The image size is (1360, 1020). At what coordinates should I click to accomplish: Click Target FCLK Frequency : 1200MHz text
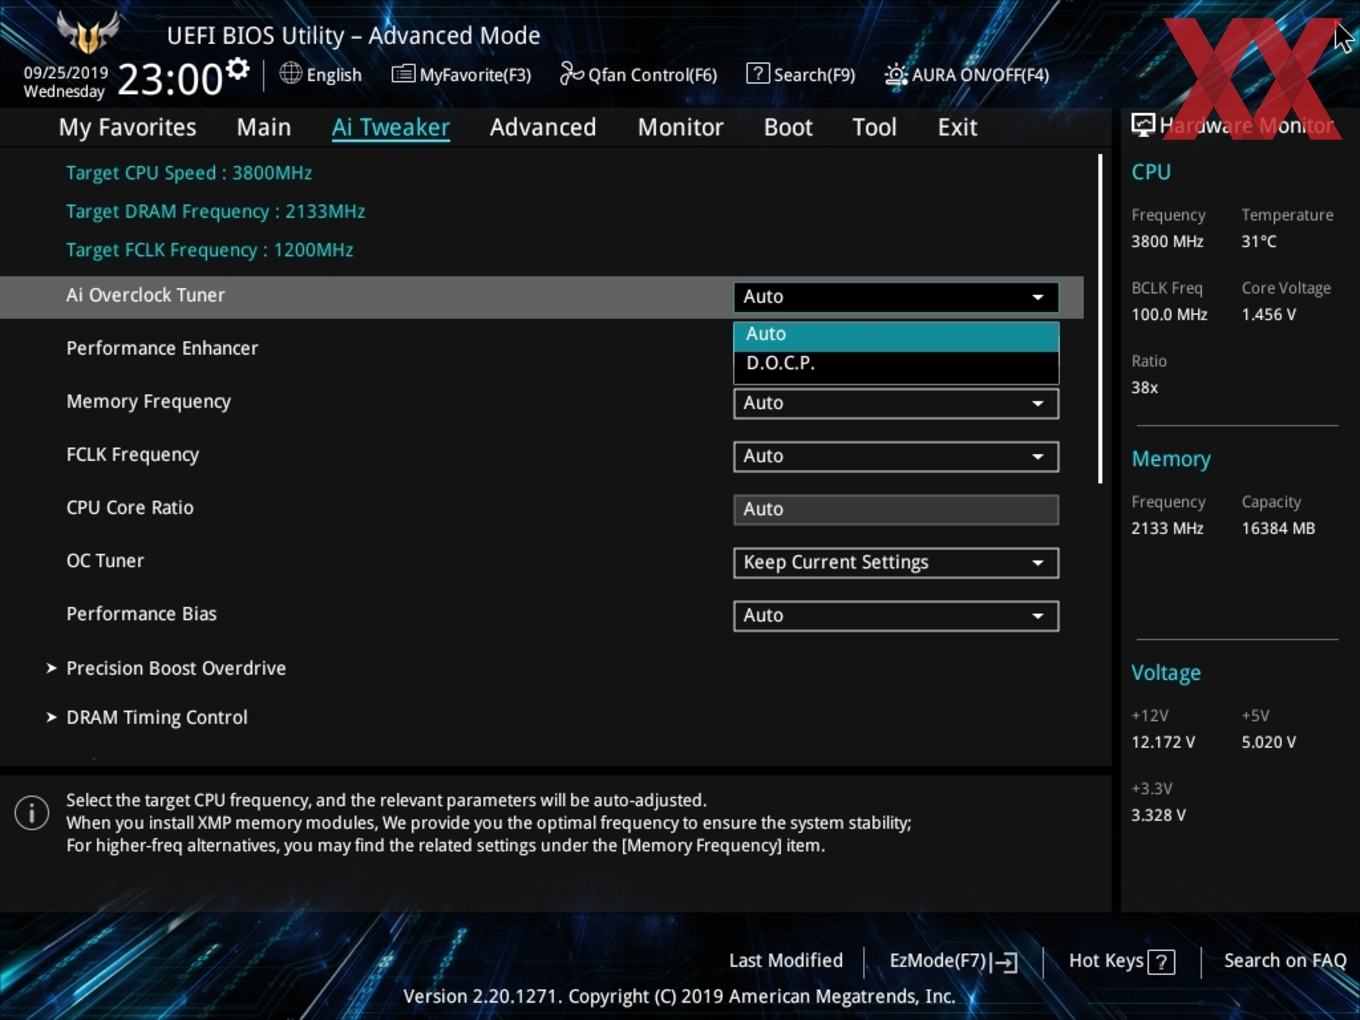coord(210,250)
